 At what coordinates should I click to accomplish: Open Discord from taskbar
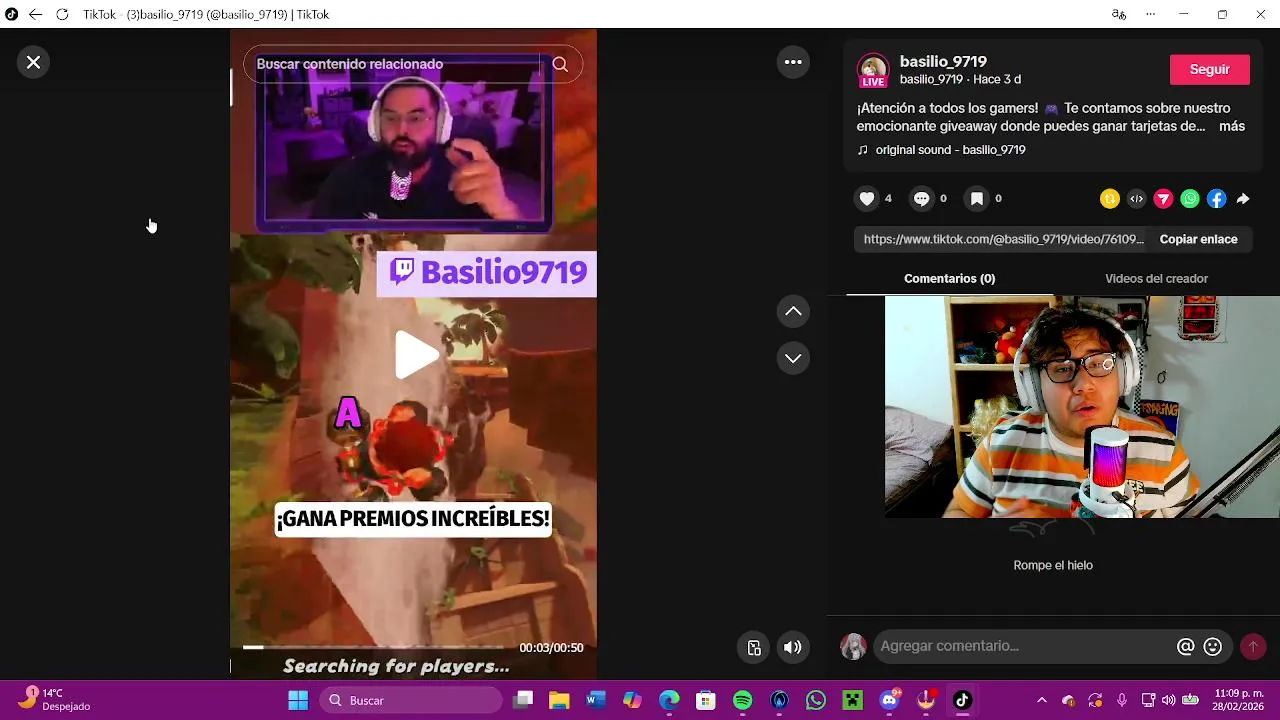(x=889, y=700)
